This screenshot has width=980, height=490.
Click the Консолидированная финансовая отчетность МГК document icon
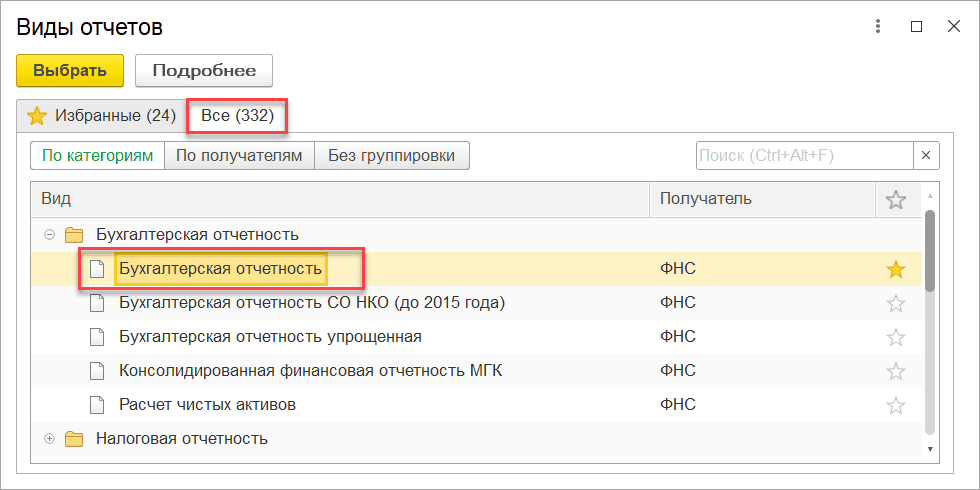[x=97, y=371]
